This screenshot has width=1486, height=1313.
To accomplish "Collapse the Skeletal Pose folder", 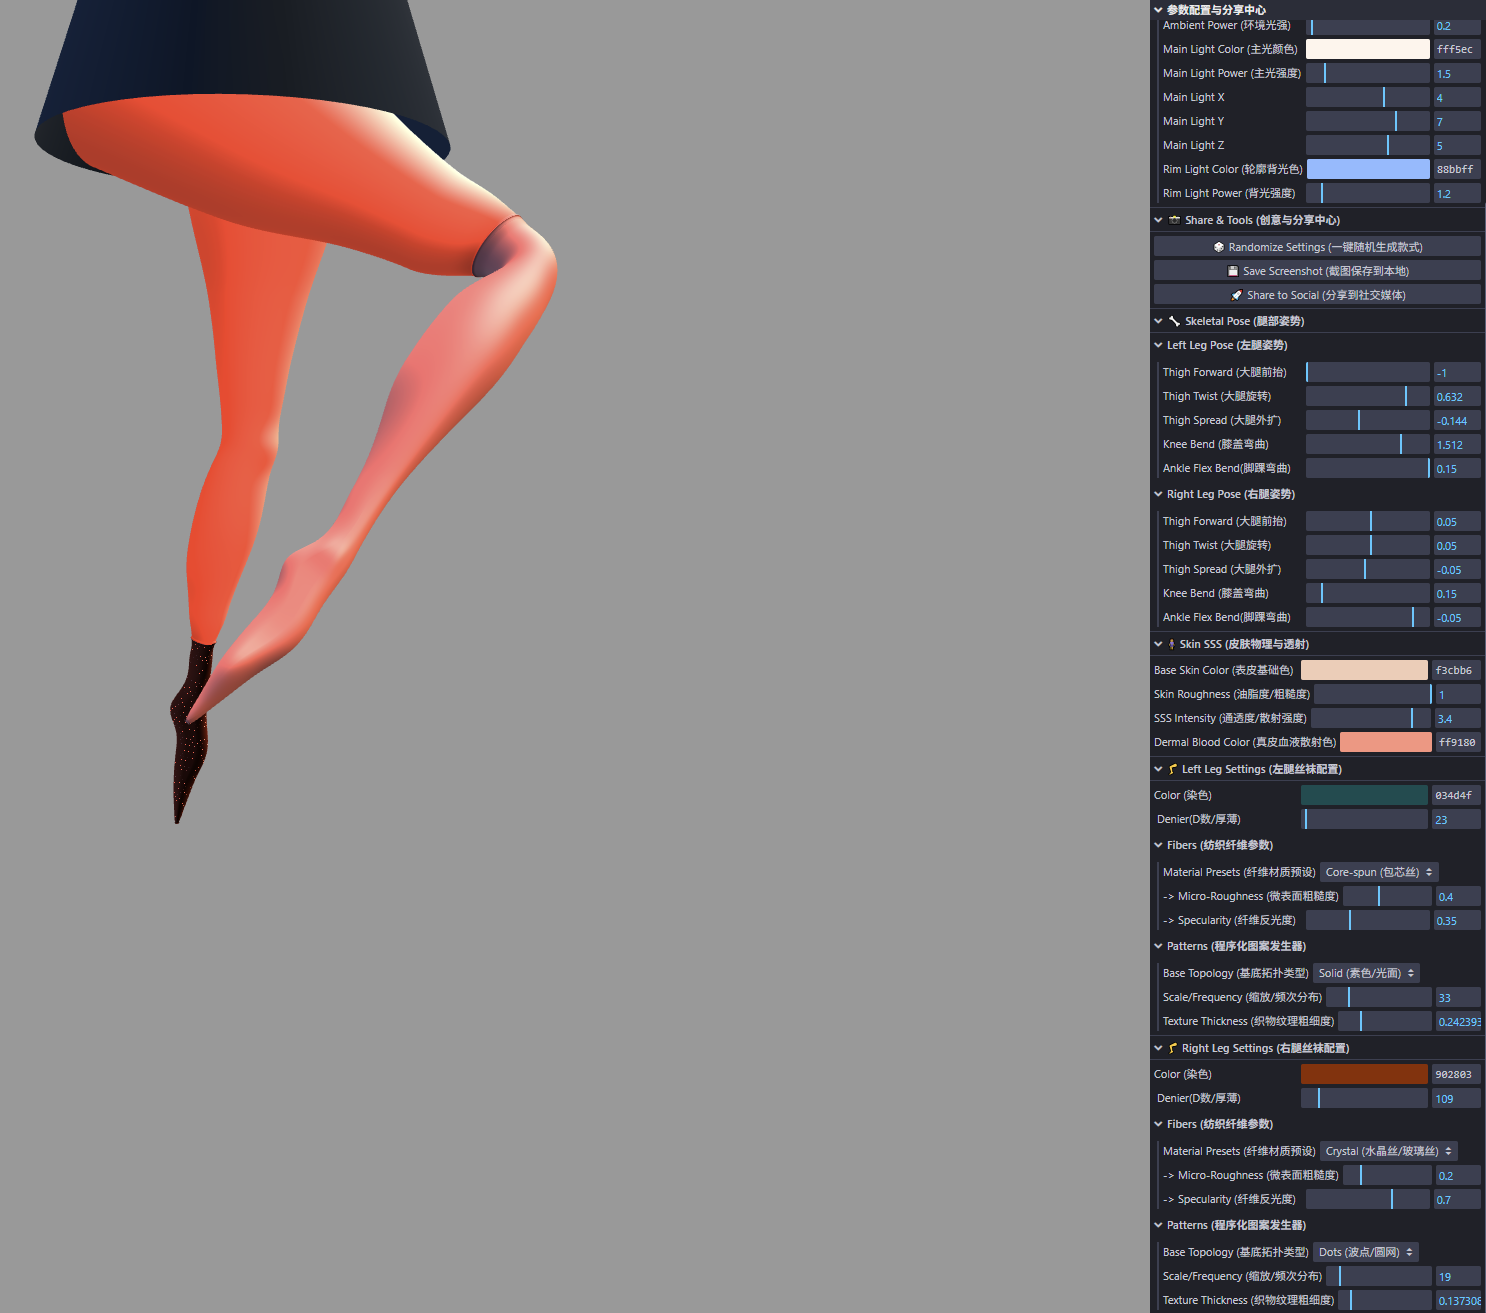I will click(1317, 321).
